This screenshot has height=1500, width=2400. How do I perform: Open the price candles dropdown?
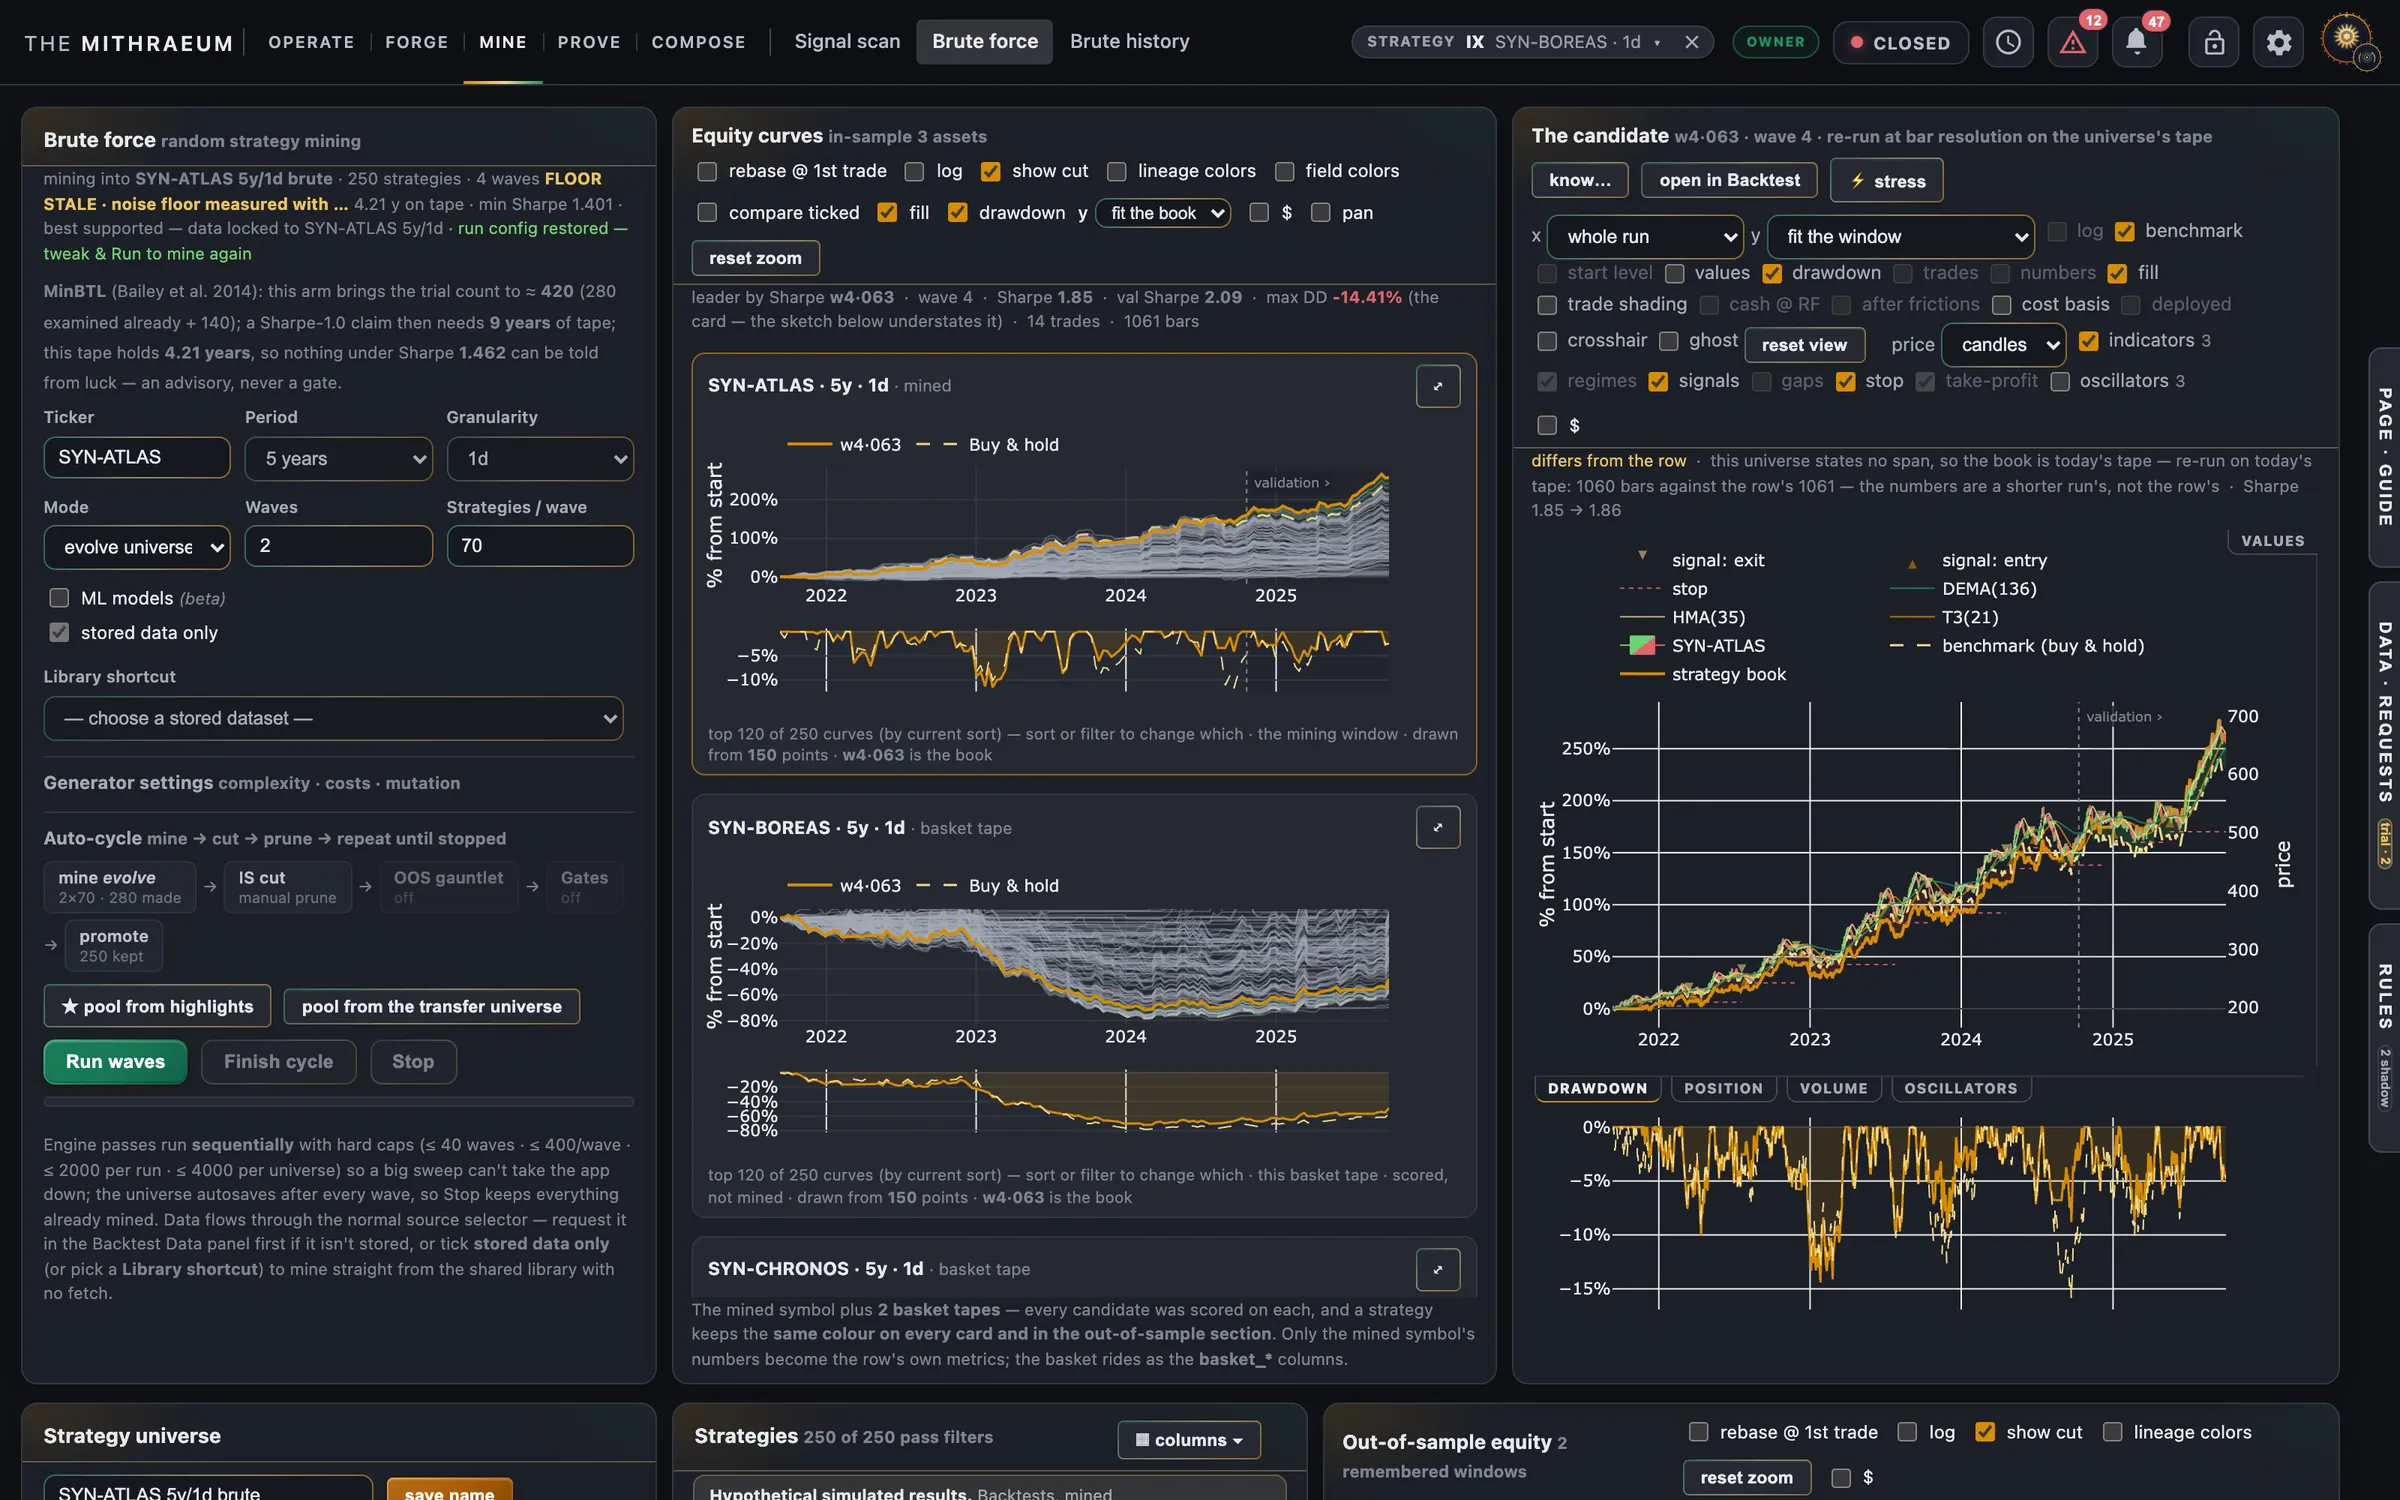point(2003,345)
